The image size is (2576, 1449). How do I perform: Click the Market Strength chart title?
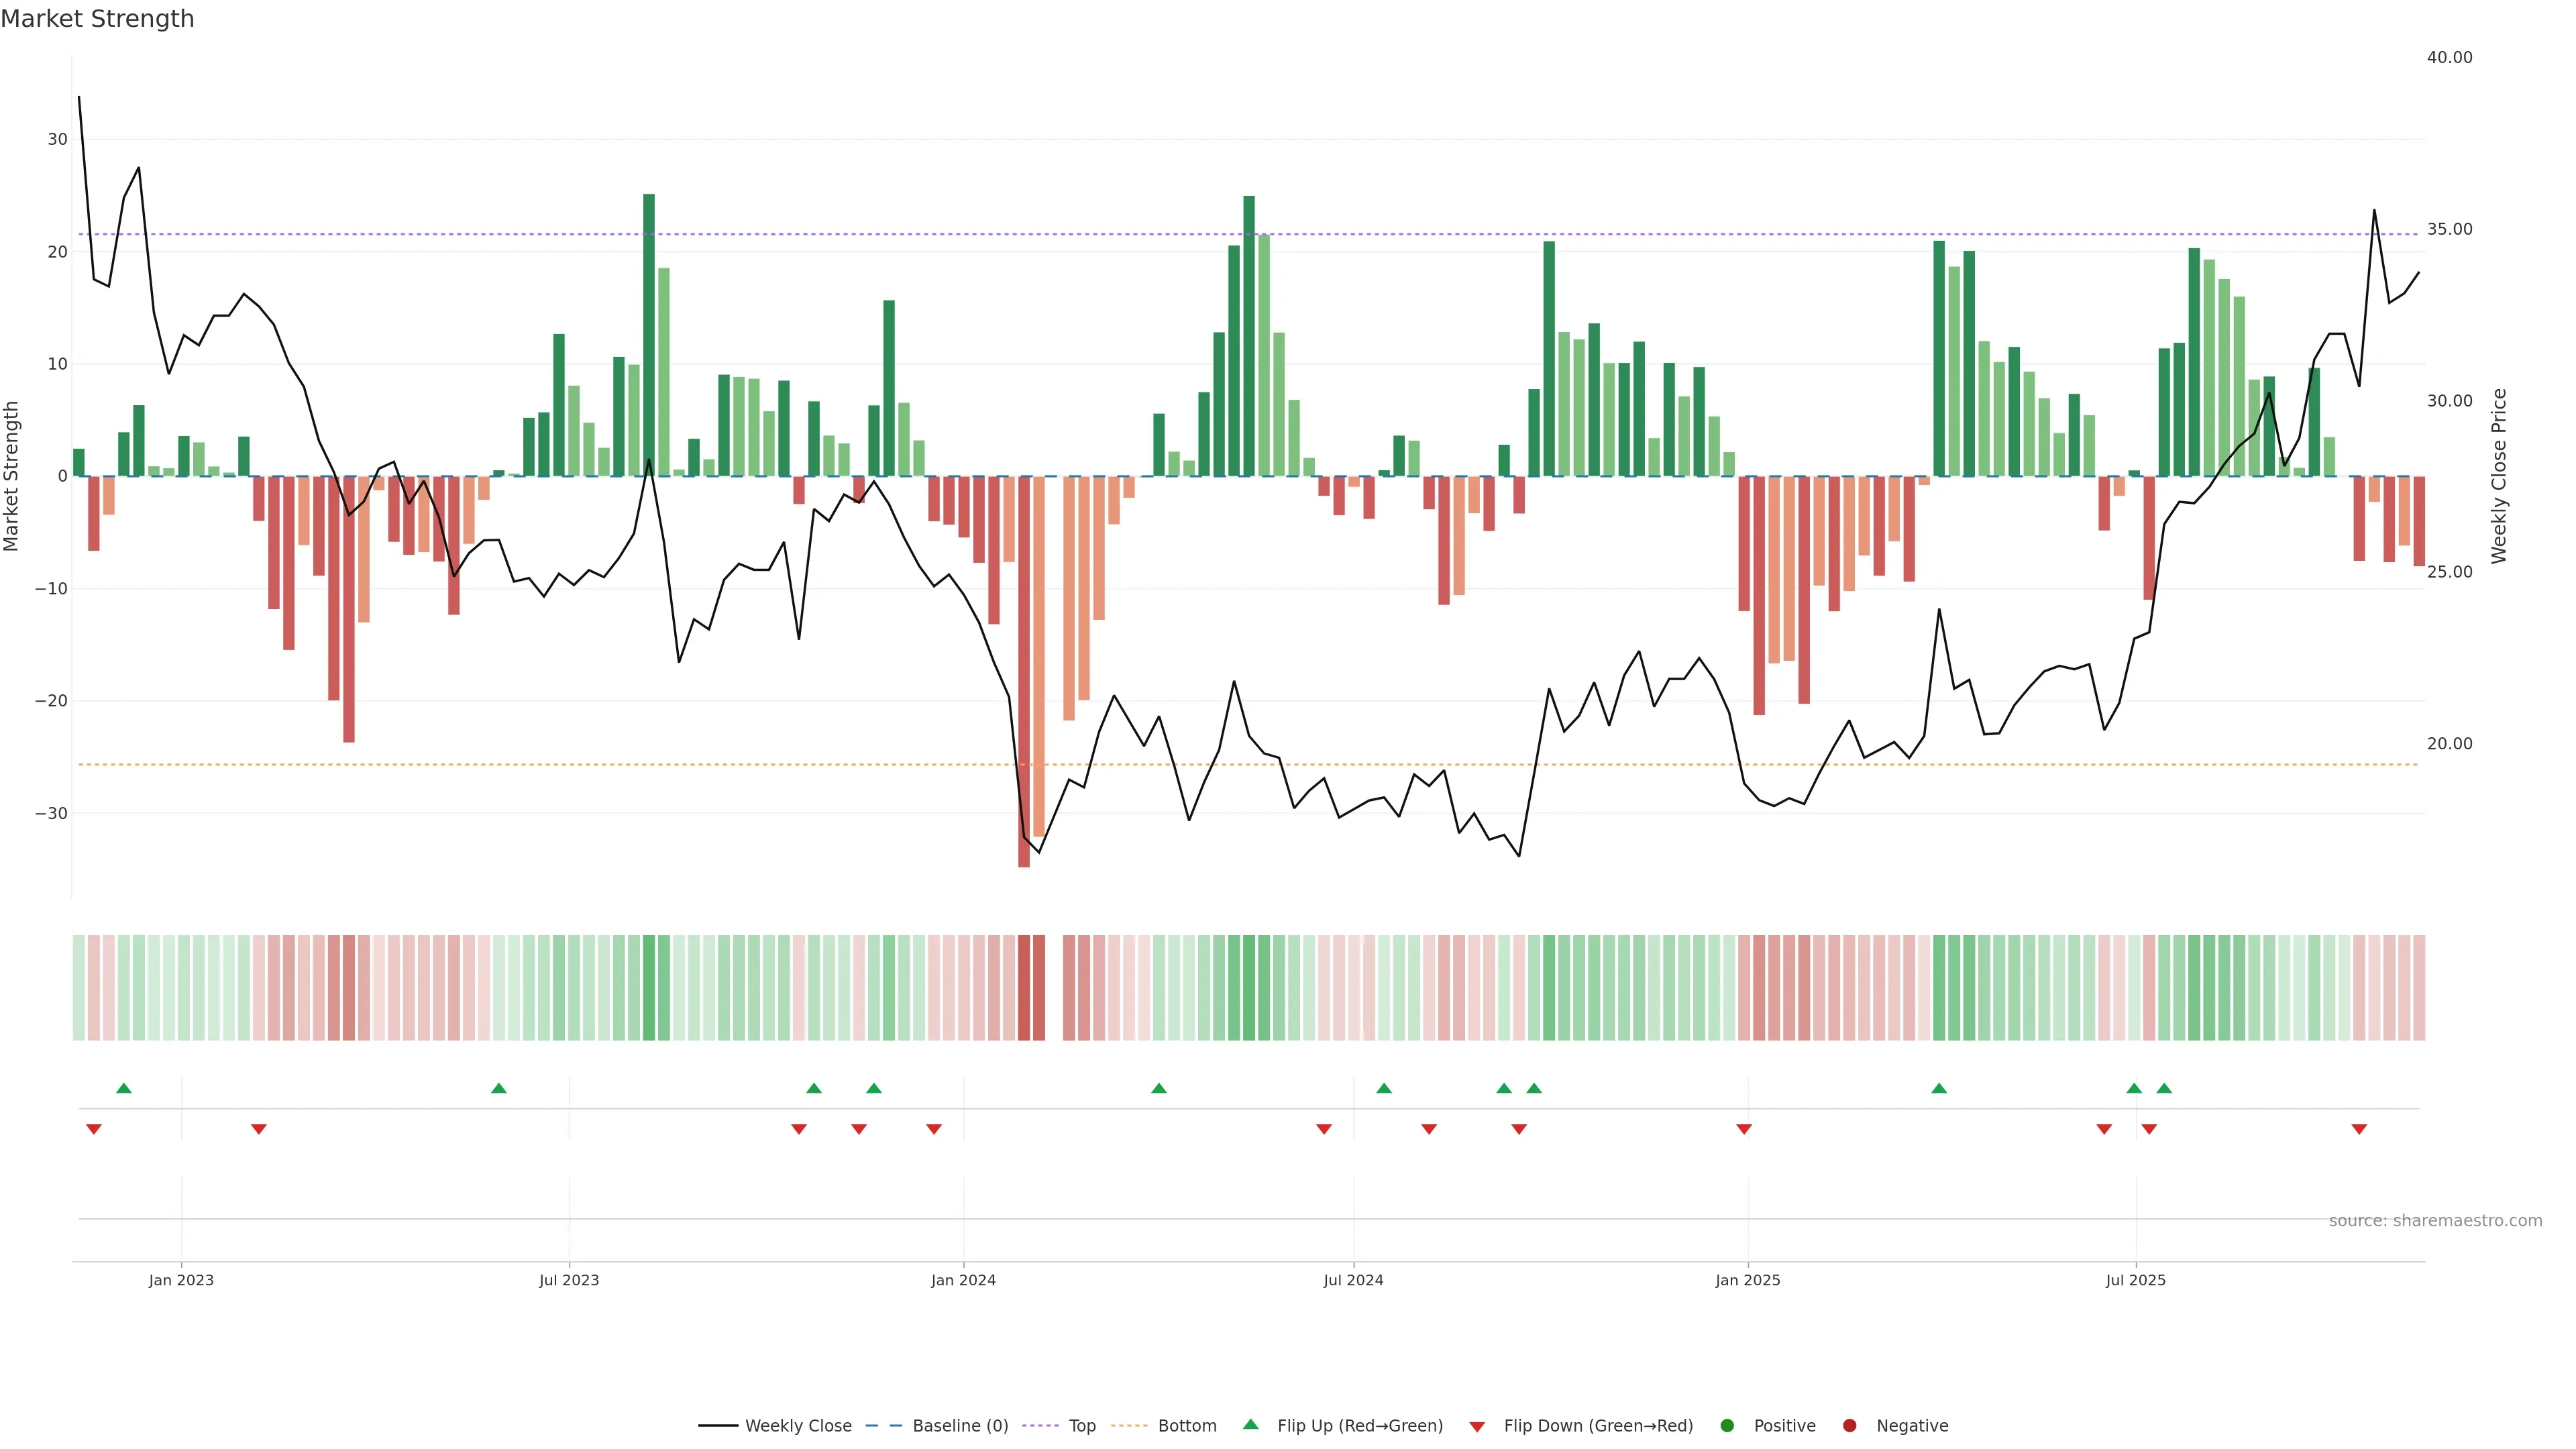tap(97, 19)
